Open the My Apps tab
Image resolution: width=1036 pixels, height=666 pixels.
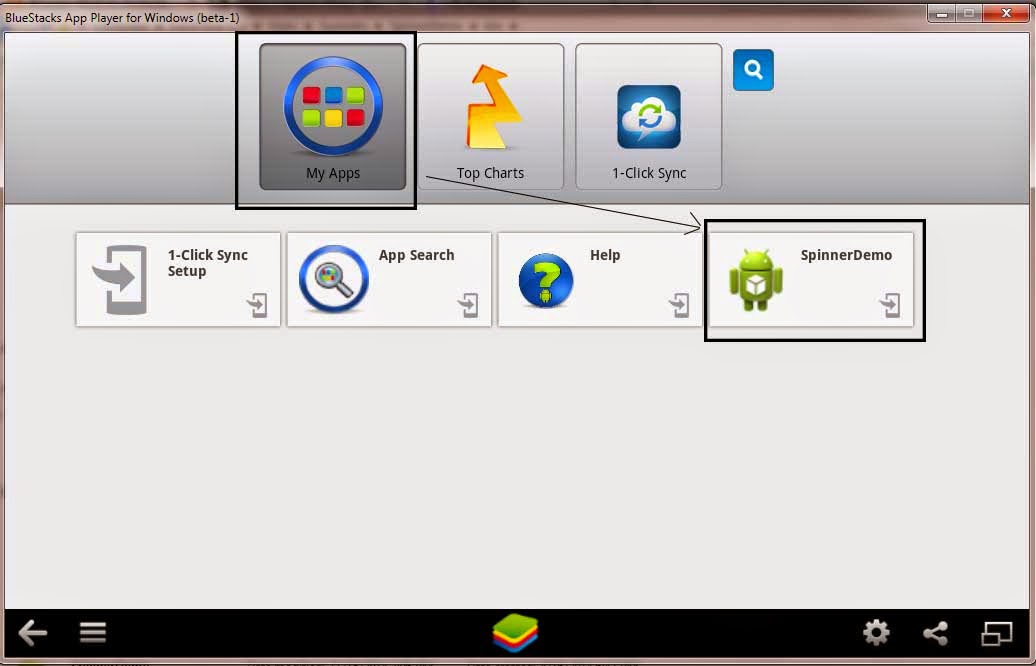[332, 116]
